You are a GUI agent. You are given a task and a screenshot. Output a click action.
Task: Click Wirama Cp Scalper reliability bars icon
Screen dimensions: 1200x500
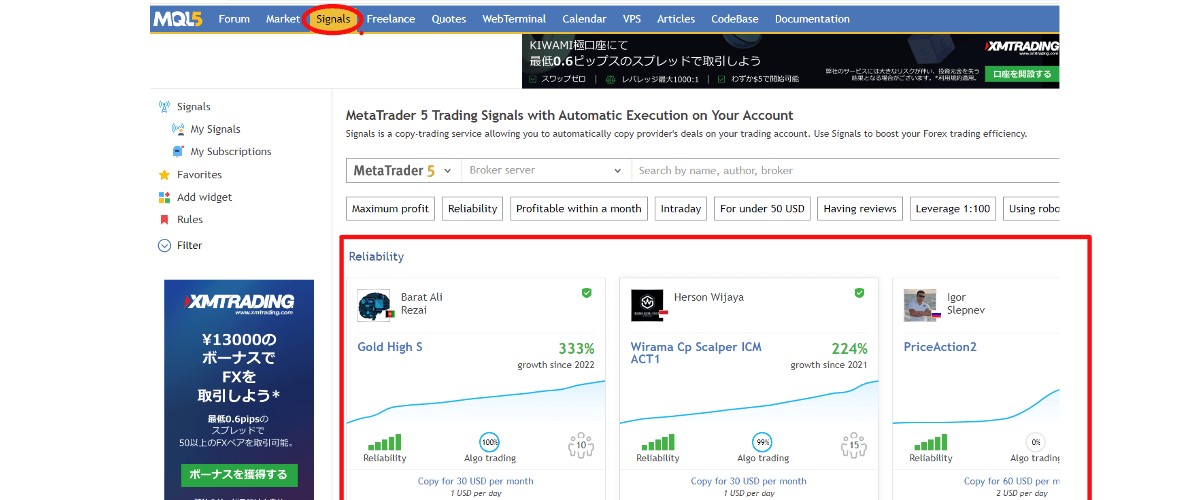657,442
